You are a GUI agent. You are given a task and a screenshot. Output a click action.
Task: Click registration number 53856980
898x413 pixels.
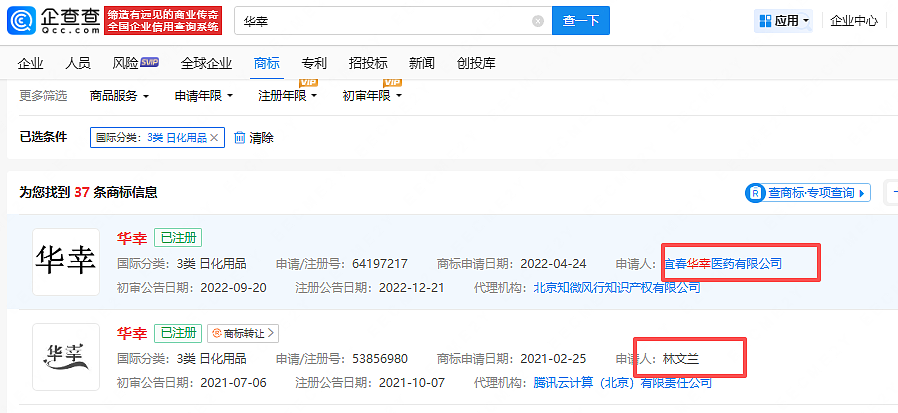point(380,359)
